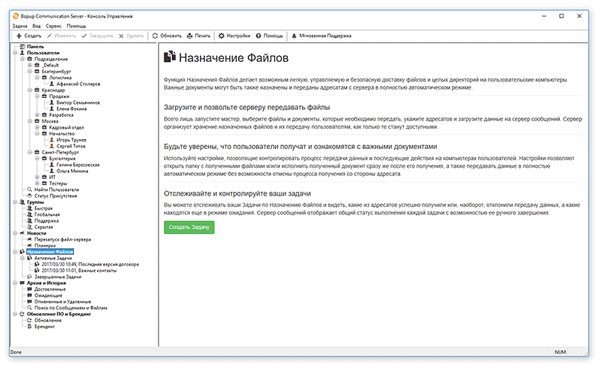Click the green Создать Задачу button
The width and height of the screenshot is (600, 367).
point(189,227)
